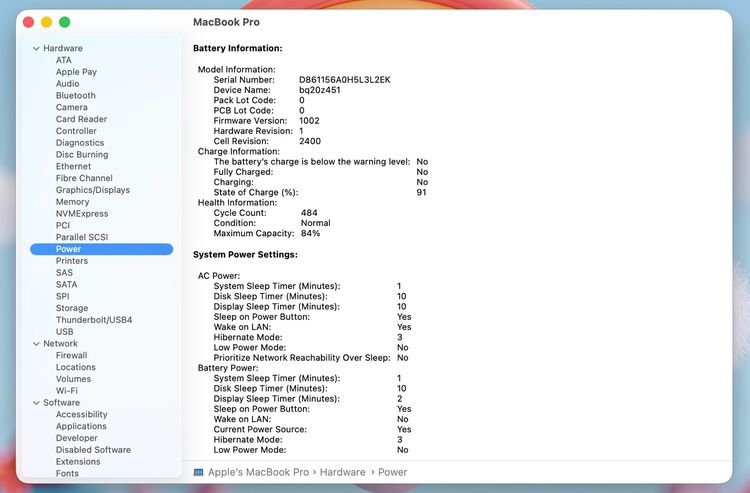Click the Condition value Normal
The width and height of the screenshot is (750, 493).
point(315,223)
